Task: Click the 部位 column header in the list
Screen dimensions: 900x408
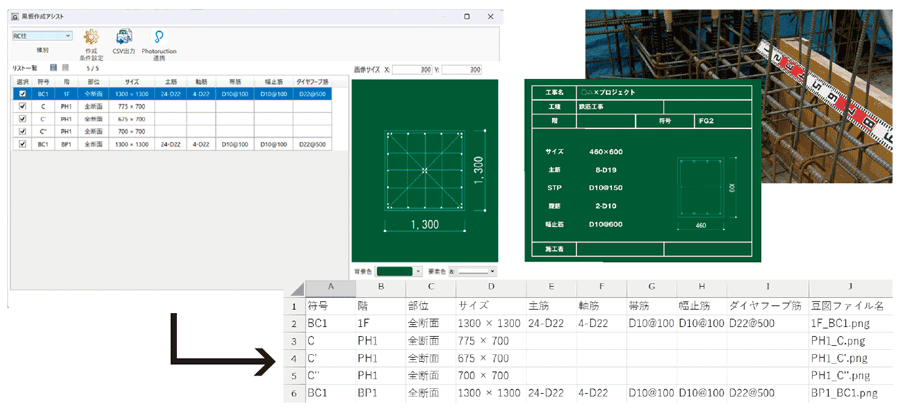Action: pyautogui.click(x=93, y=81)
